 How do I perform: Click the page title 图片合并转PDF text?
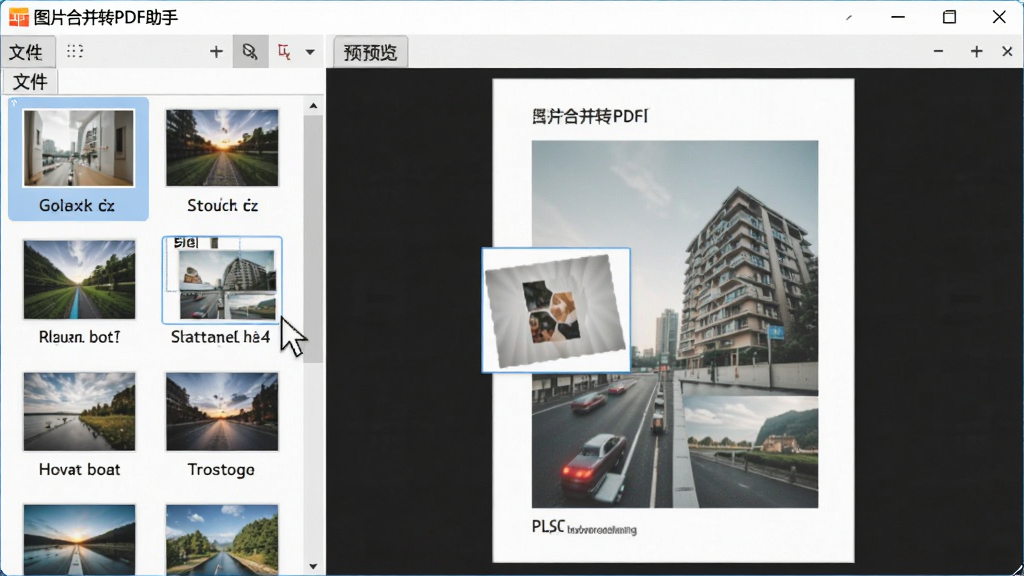tap(590, 116)
